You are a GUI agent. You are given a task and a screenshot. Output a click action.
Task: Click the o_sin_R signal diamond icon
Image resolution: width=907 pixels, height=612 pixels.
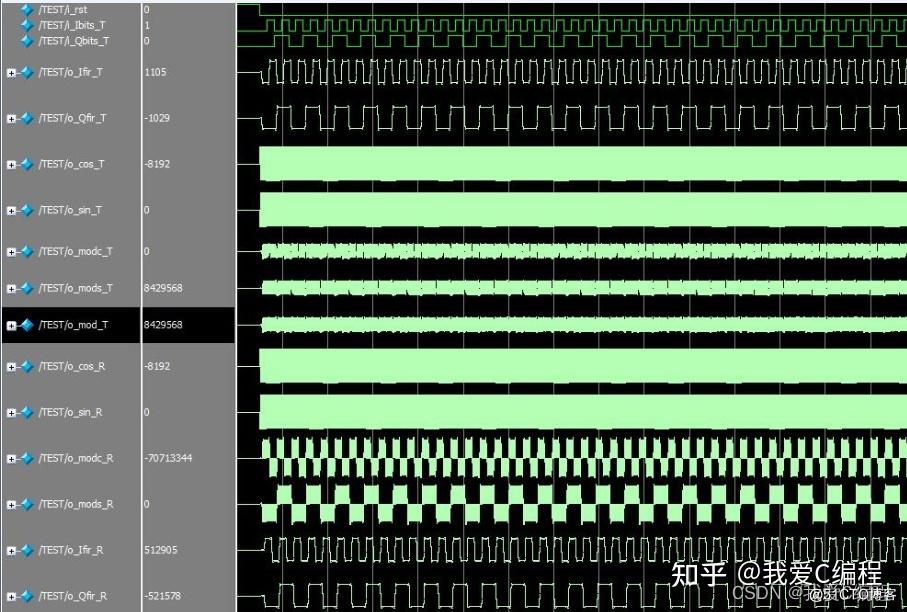tap(27, 412)
